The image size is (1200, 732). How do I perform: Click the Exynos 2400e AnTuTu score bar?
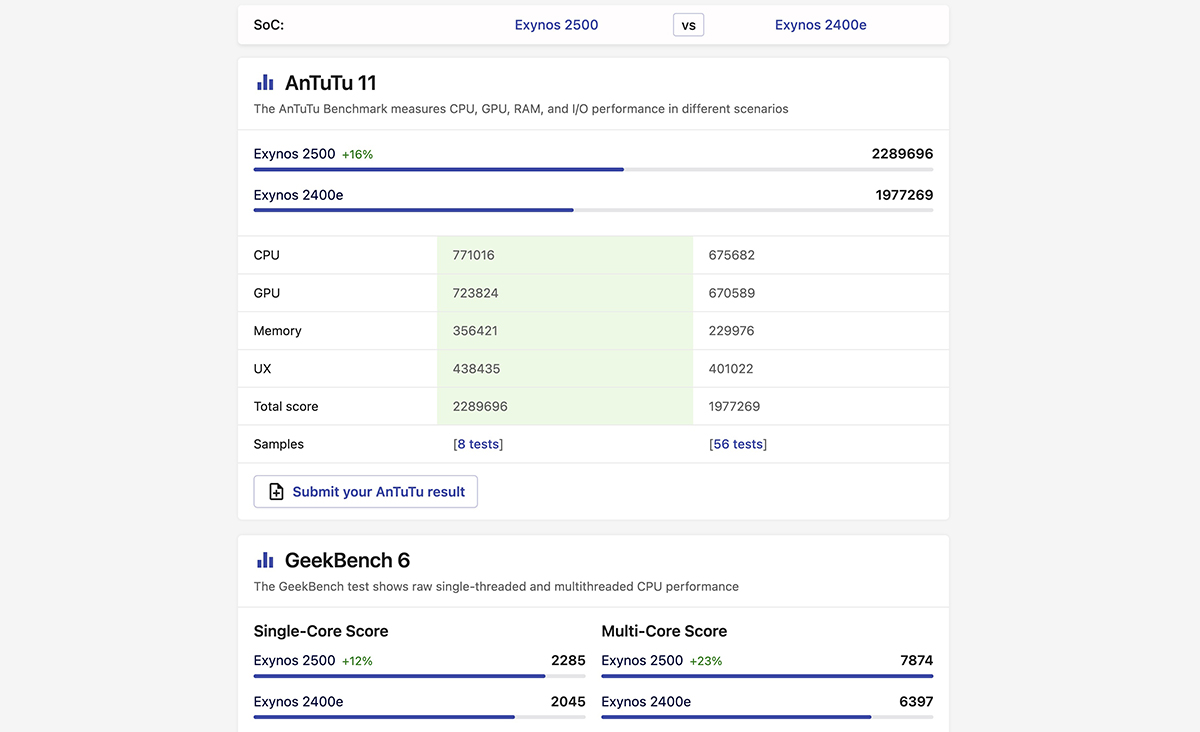593,210
